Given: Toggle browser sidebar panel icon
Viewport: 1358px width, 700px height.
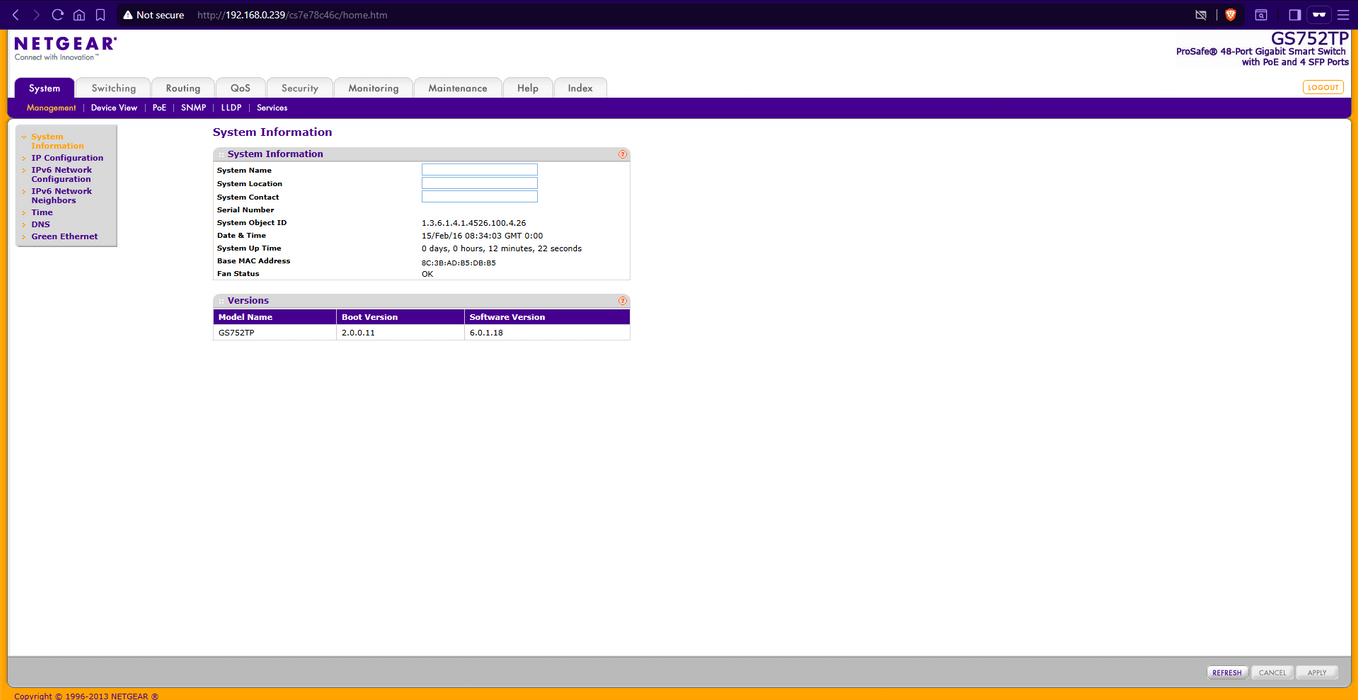Looking at the screenshot, I should (x=1294, y=15).
